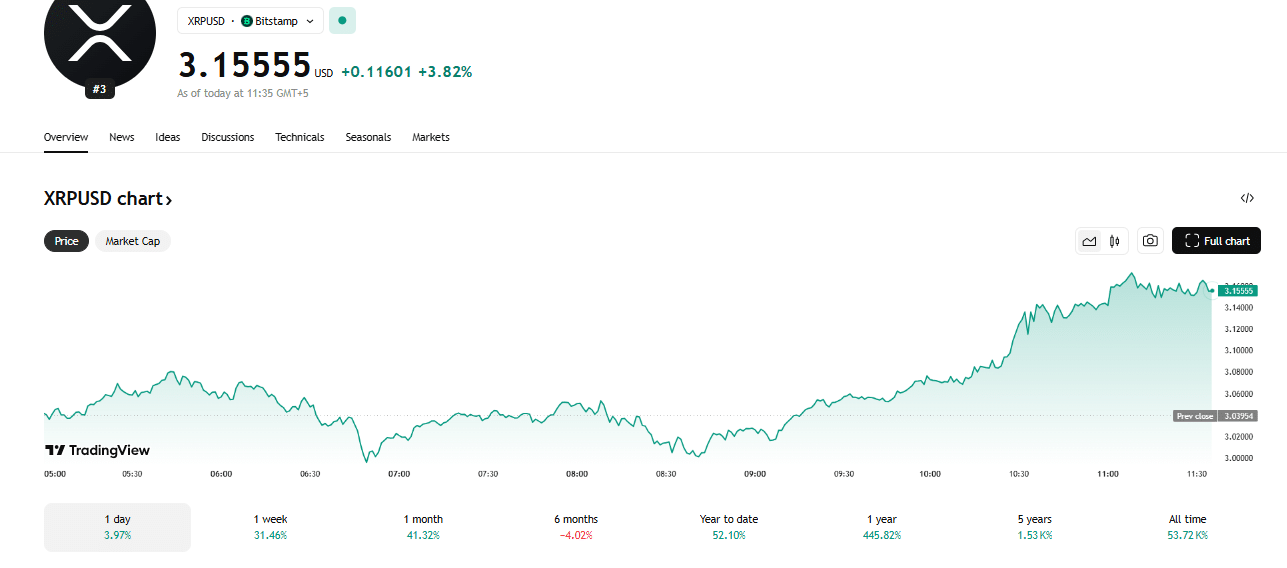
Task: Click the green market status dot
Action: [342, 20]
